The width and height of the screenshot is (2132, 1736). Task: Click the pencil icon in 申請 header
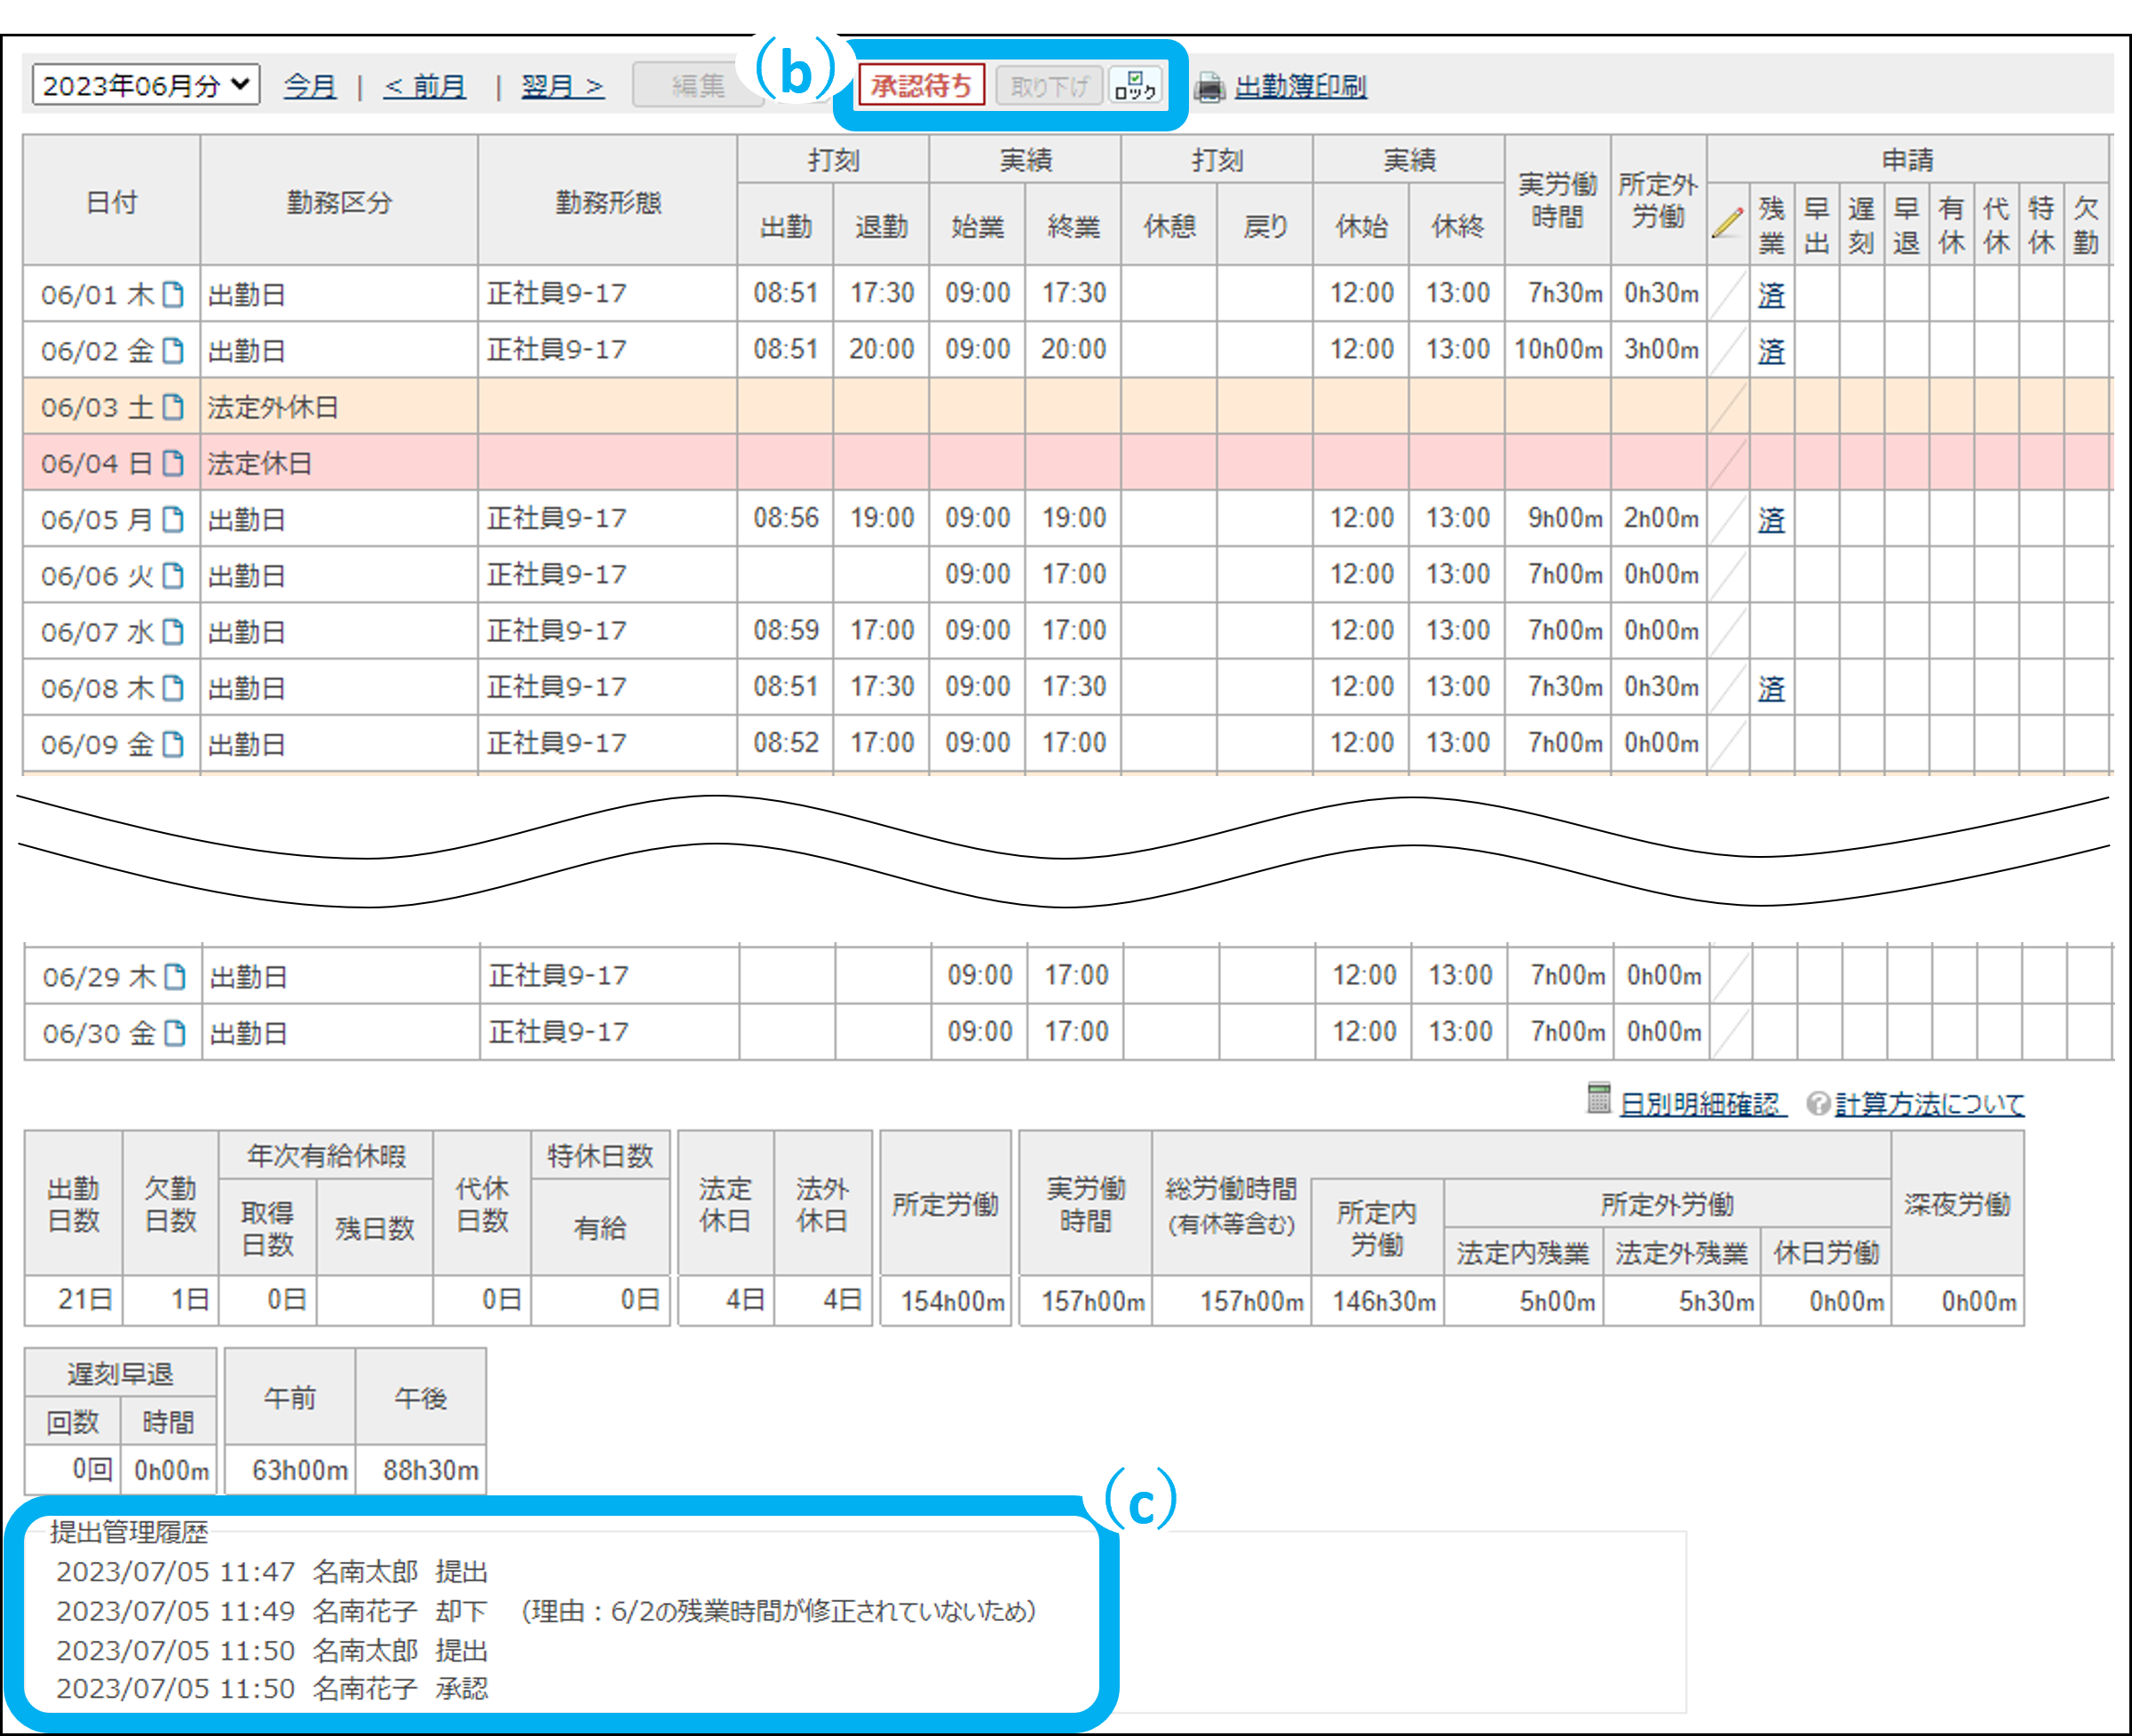1727,222
